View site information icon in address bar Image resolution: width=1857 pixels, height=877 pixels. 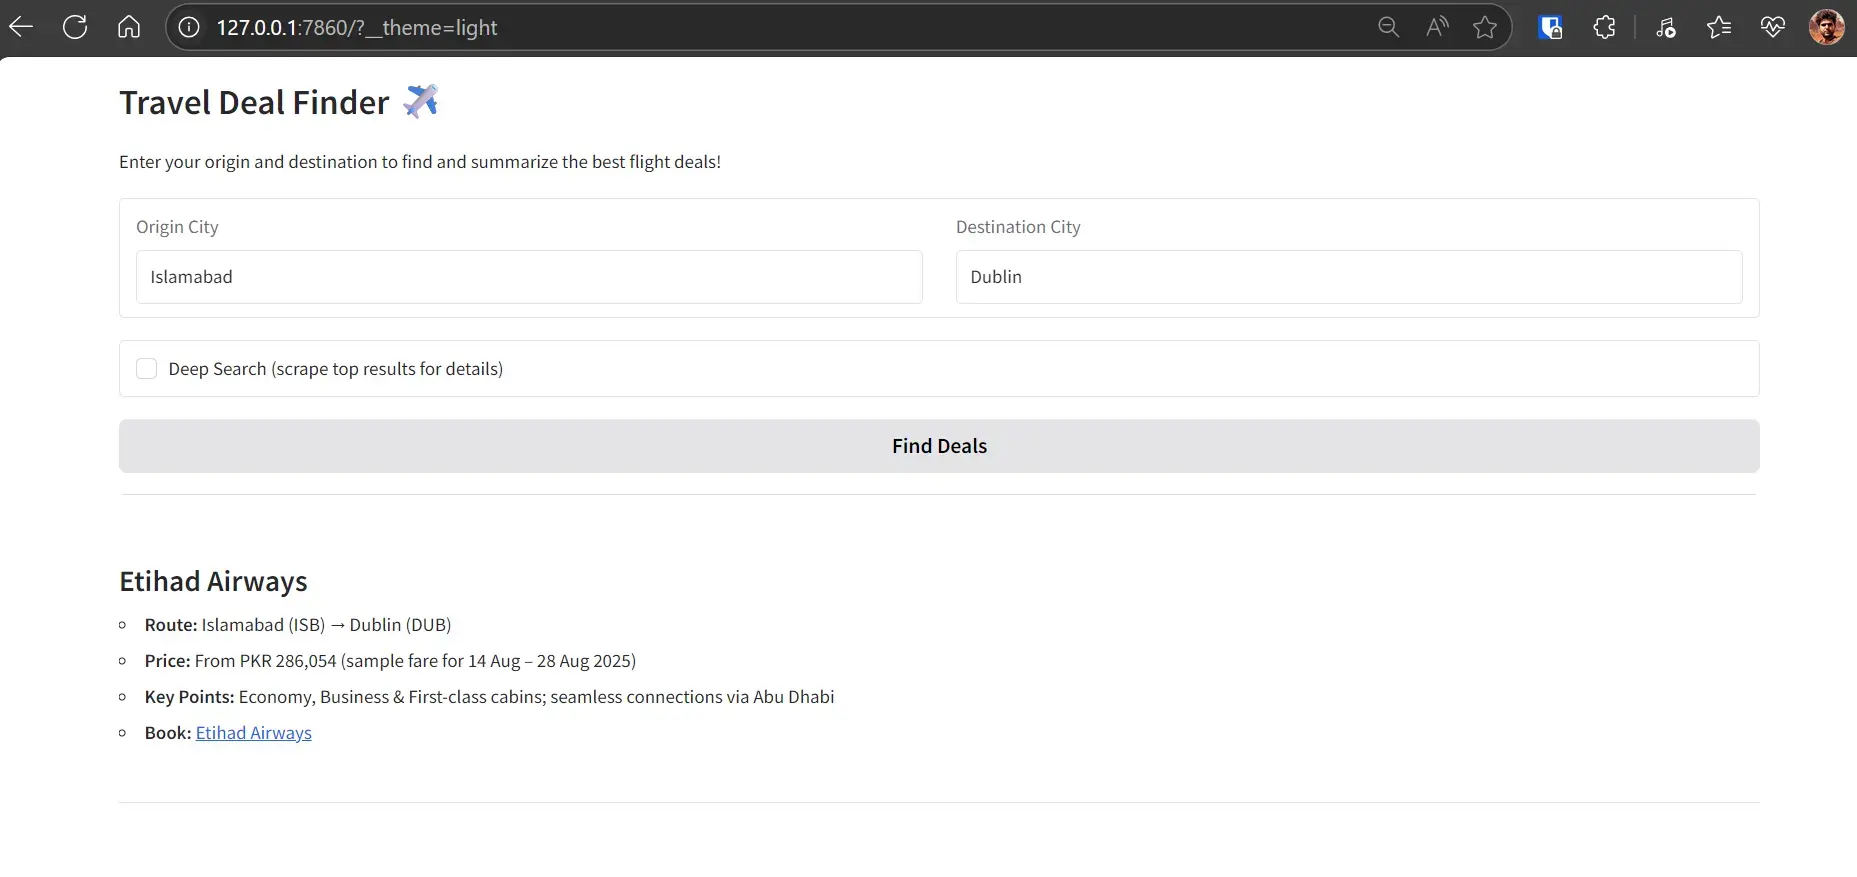click(x=189, y=28)
